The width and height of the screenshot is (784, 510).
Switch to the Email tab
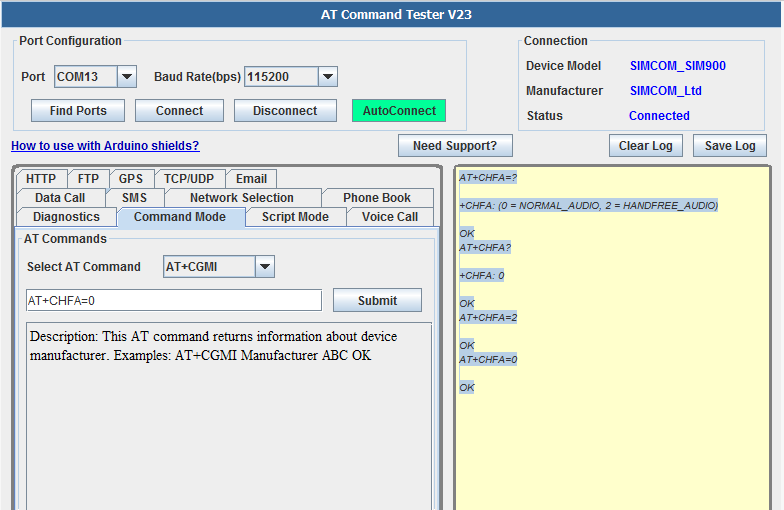[x=251, y=179]
